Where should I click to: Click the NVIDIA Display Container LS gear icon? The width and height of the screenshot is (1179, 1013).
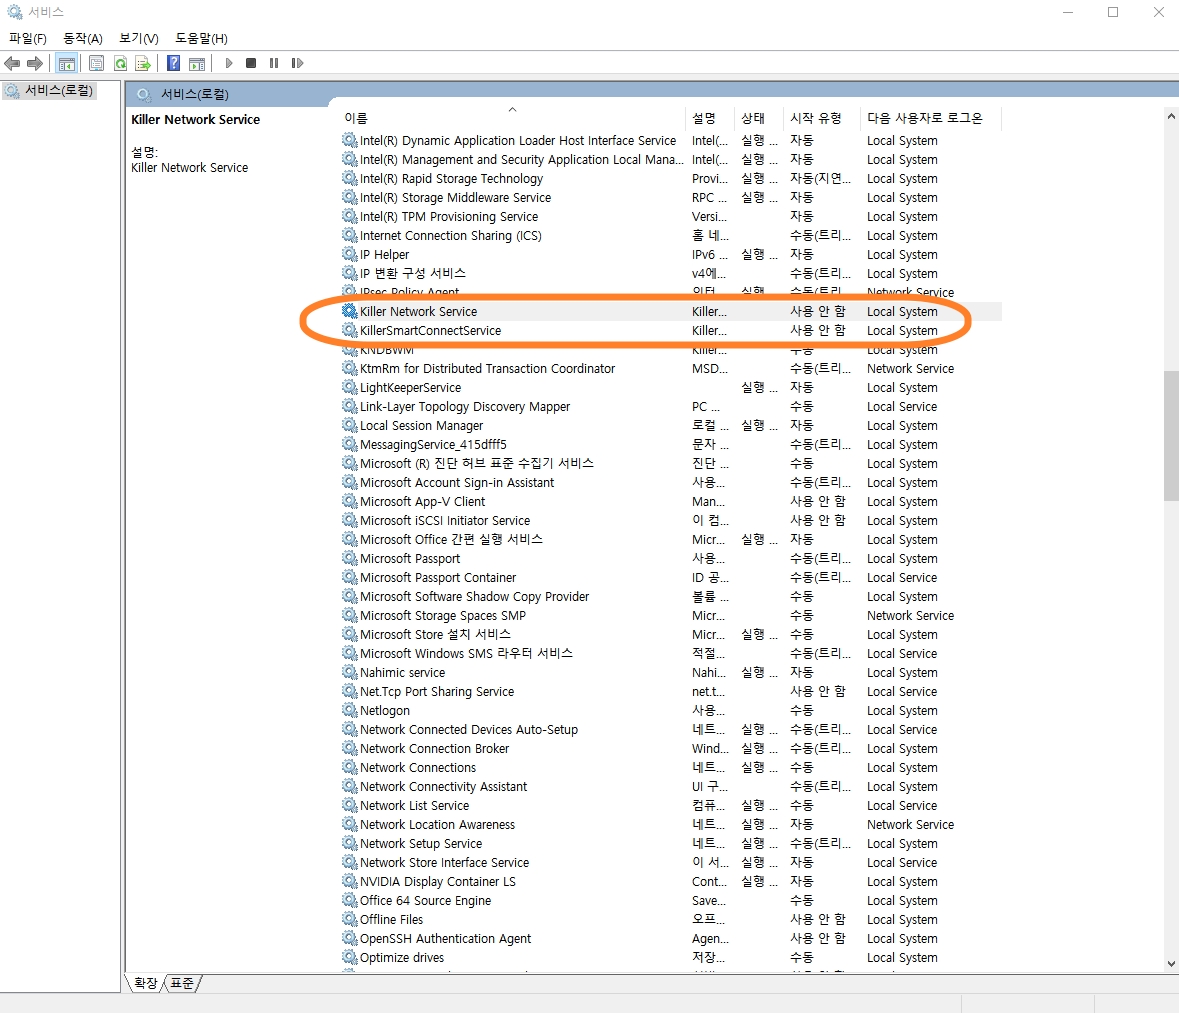point(350,881)
